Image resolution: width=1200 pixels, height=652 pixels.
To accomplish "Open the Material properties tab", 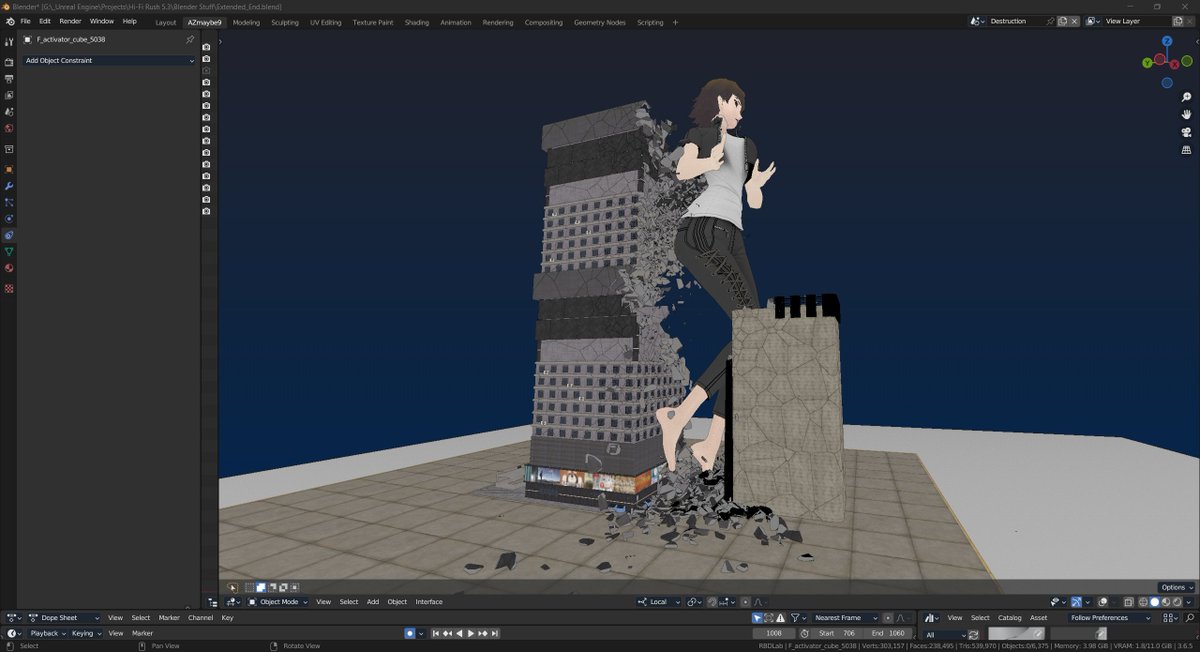I will (x=9, y=268).
